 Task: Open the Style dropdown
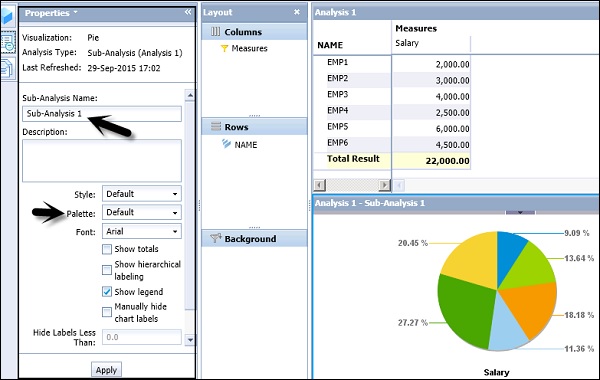click(x=142, y=194)
